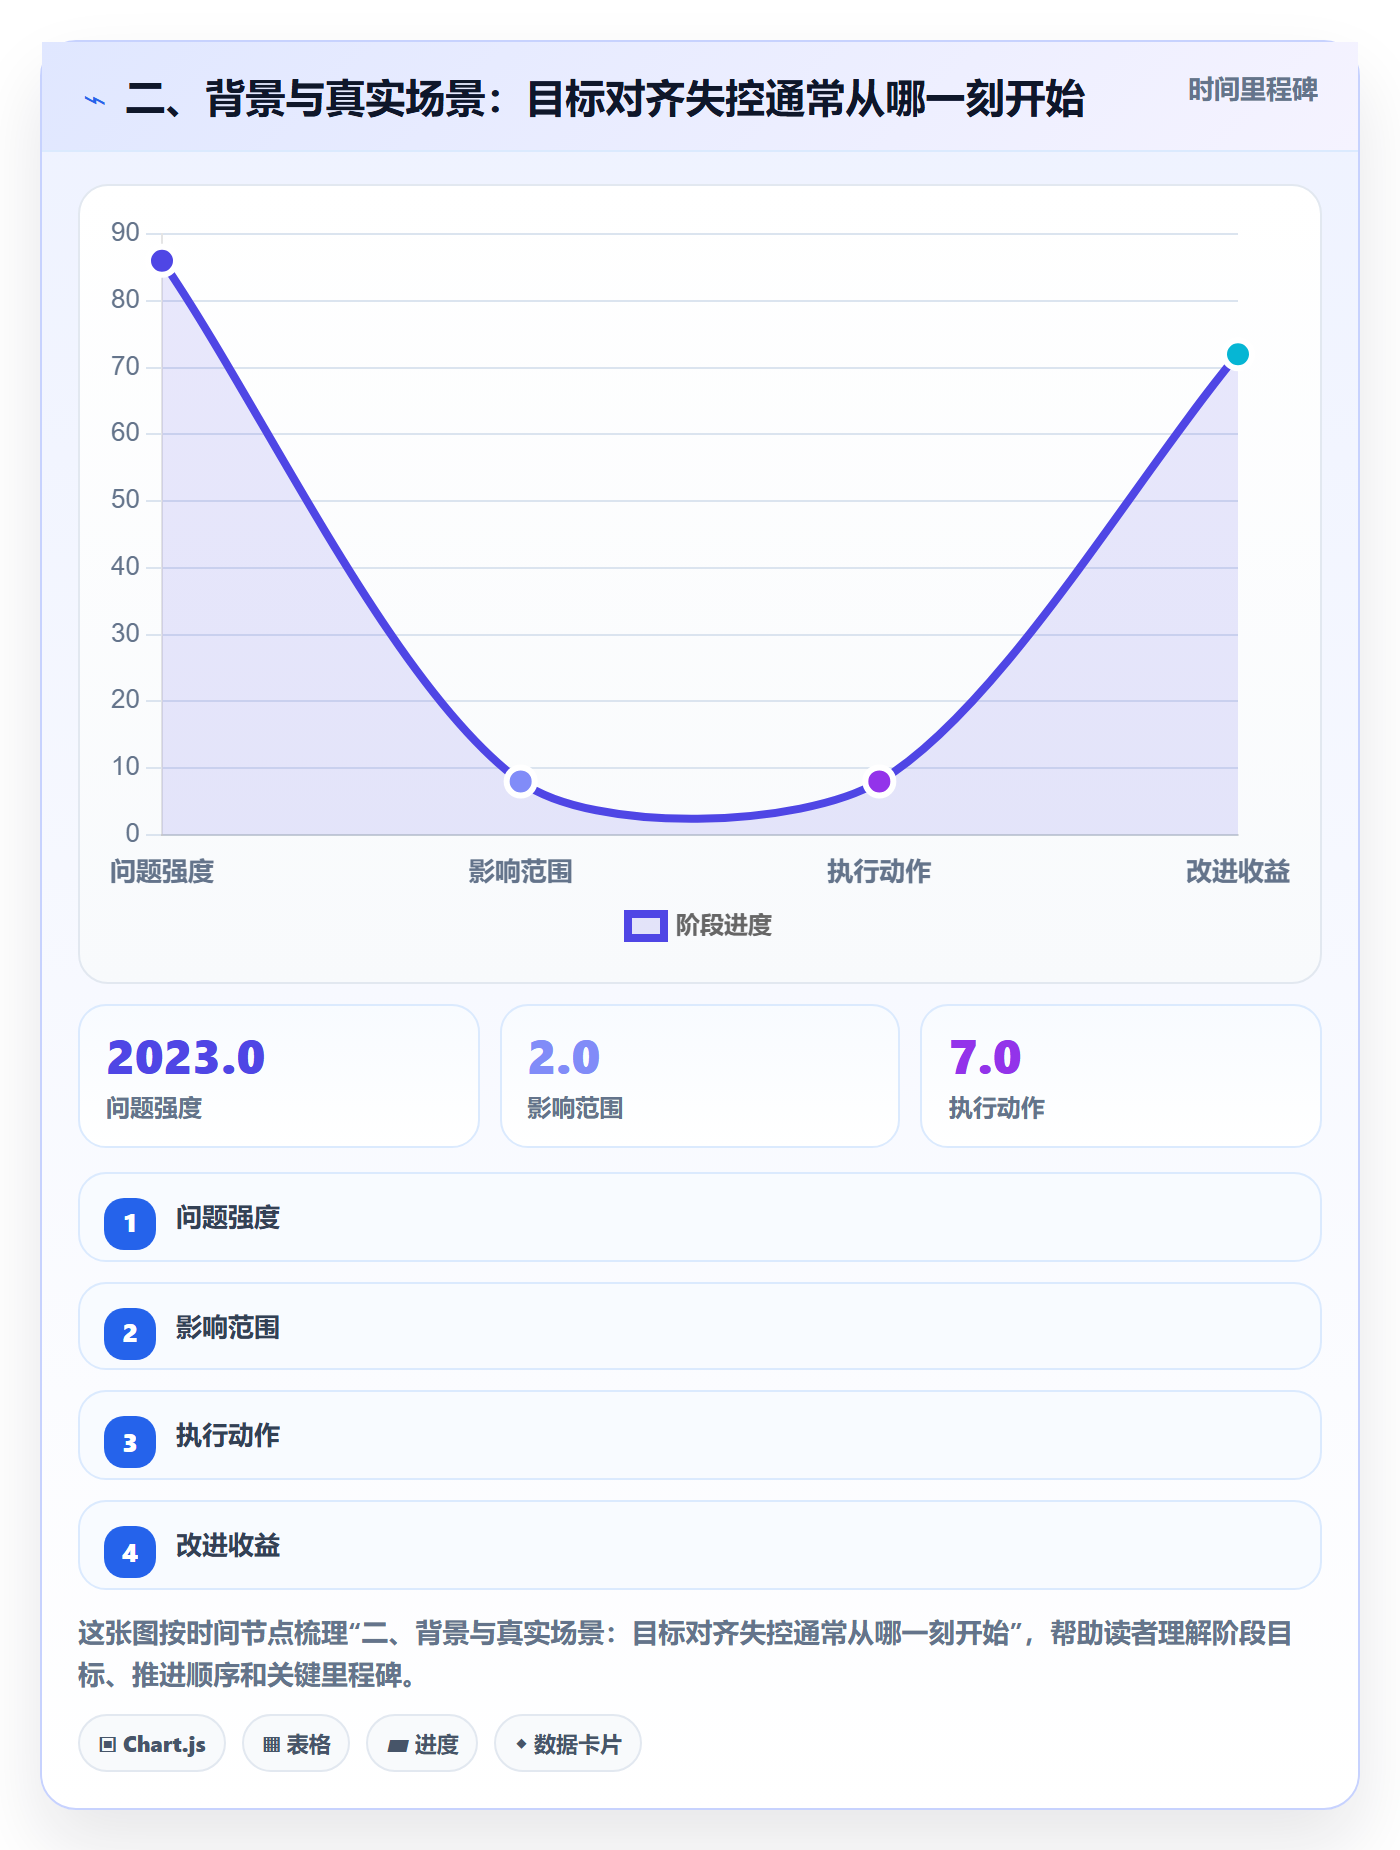Click the 执行动作 x-axis label
The width and height of the screenshot is (1400, 1850).
879,872
